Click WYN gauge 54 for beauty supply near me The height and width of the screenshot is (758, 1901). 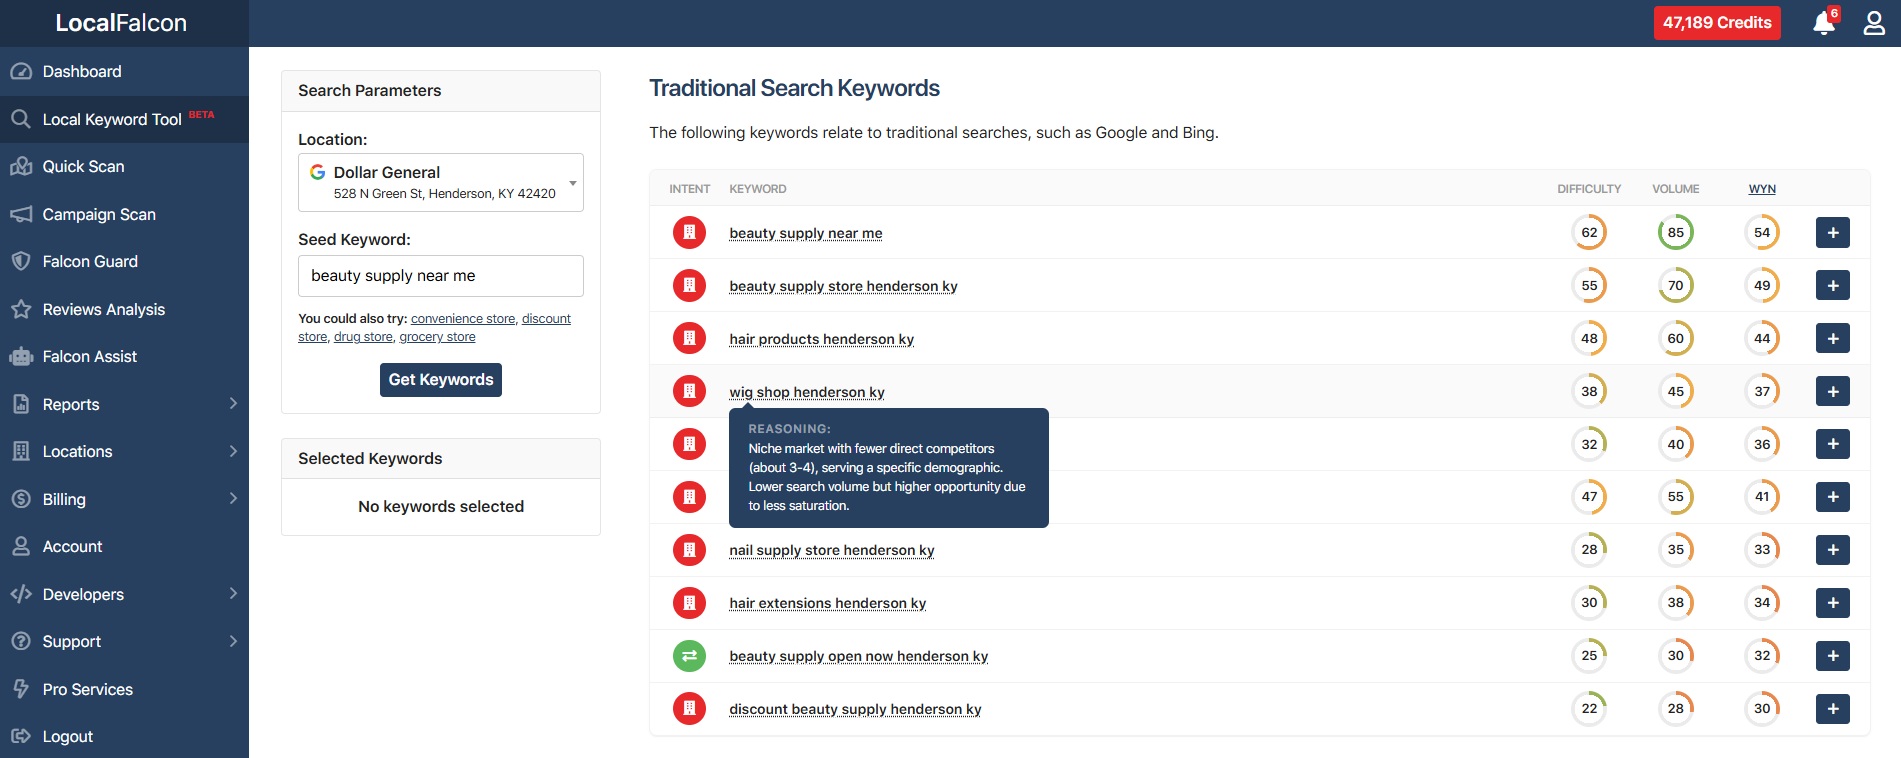(x=1762, y=233)
